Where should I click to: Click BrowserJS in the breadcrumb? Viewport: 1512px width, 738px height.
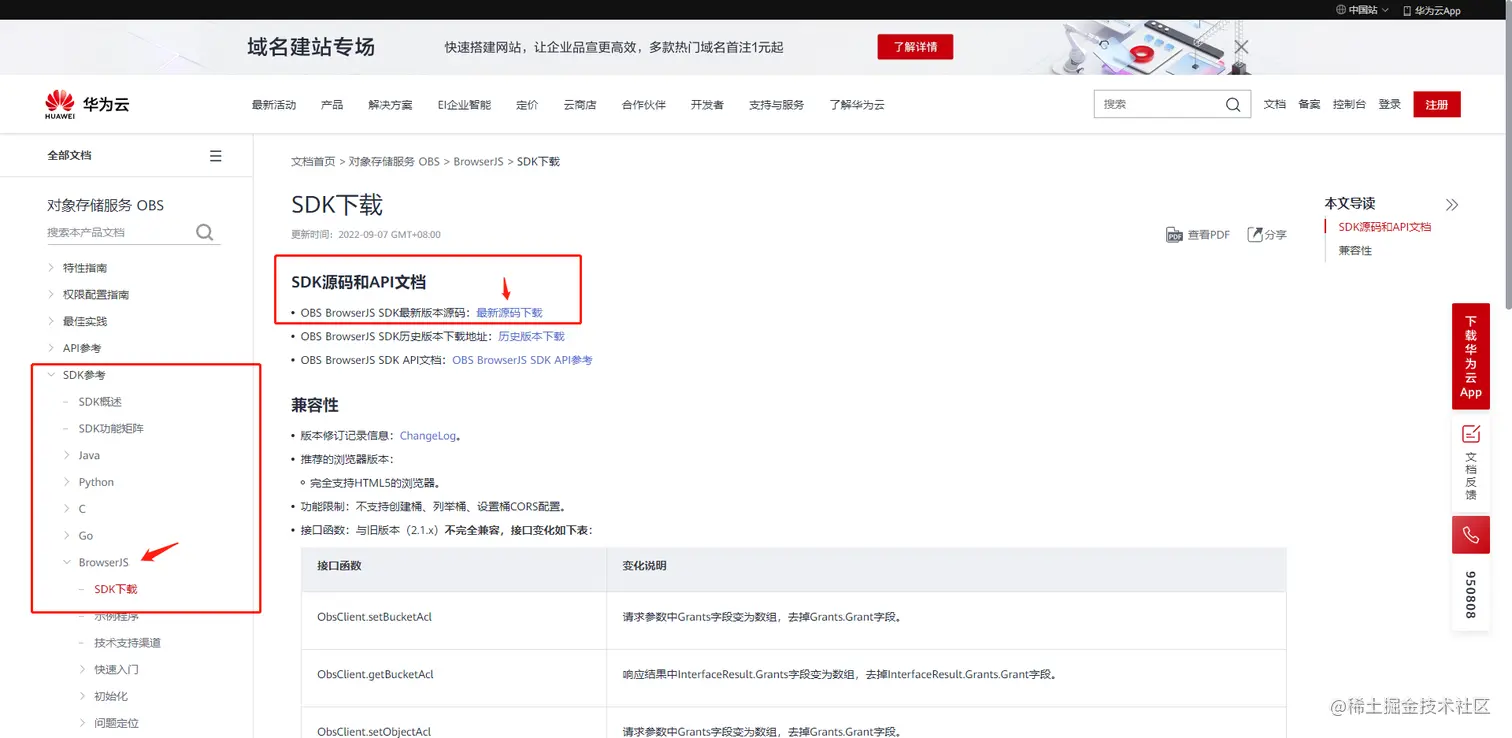(478, 161)
